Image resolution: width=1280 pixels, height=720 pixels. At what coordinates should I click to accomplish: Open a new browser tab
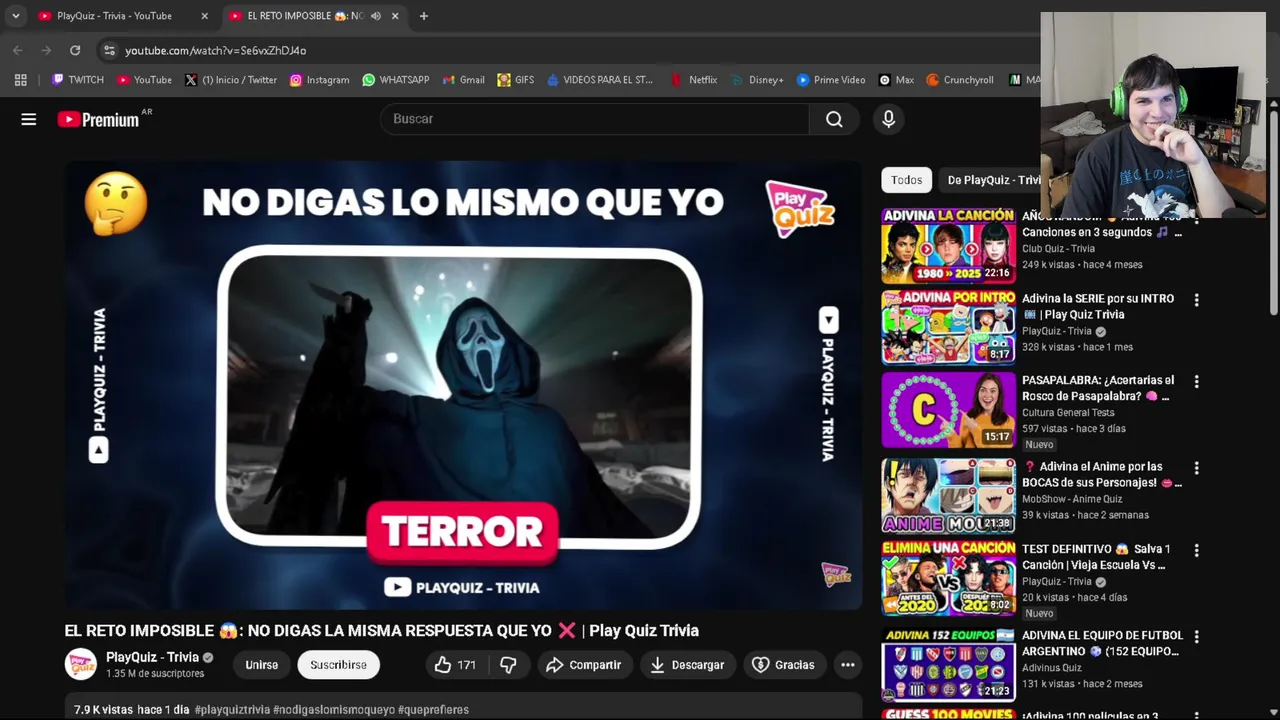pyautogui.click(x=424, y=16)
